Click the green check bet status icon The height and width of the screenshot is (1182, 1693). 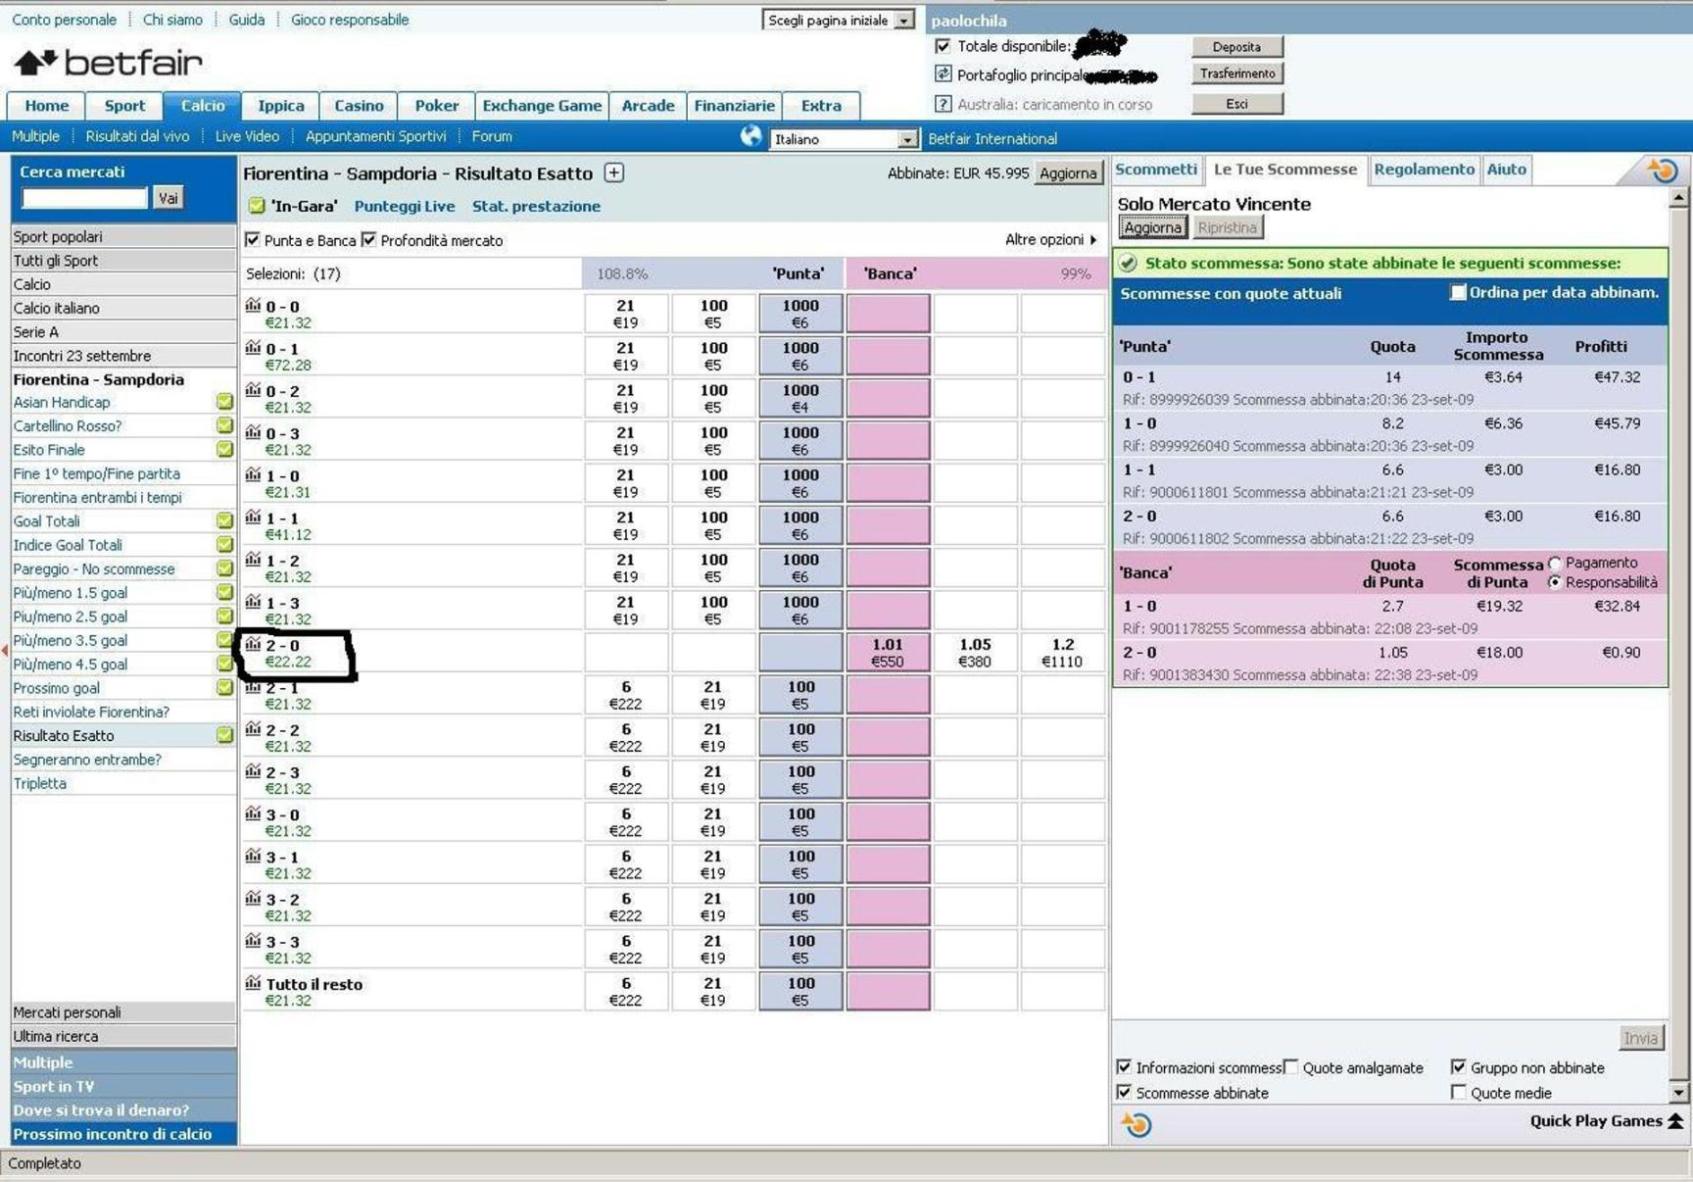1128,263
